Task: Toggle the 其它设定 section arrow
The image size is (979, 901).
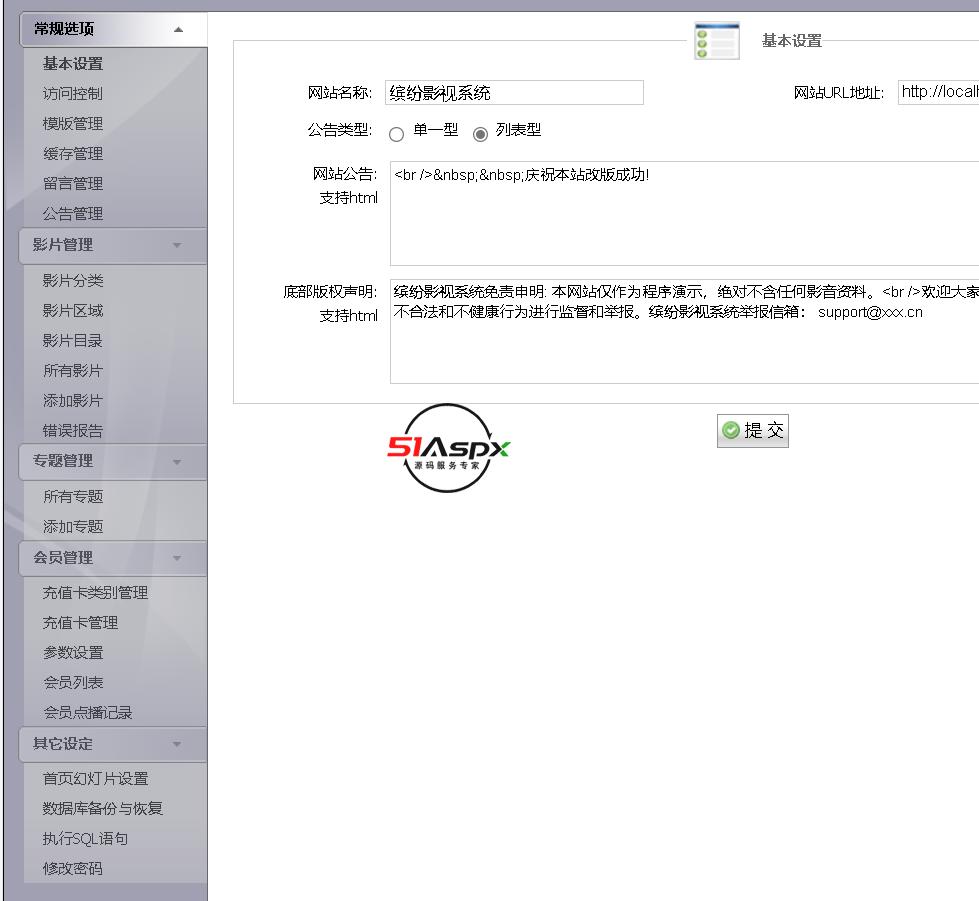Action: coord(177,744)
